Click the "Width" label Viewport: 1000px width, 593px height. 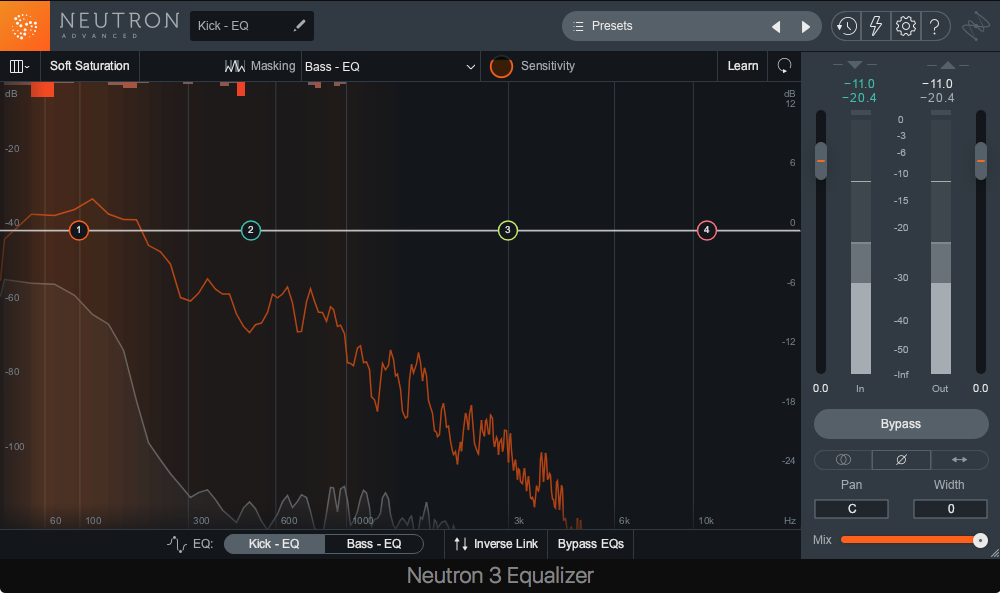[x=949, y=485]
